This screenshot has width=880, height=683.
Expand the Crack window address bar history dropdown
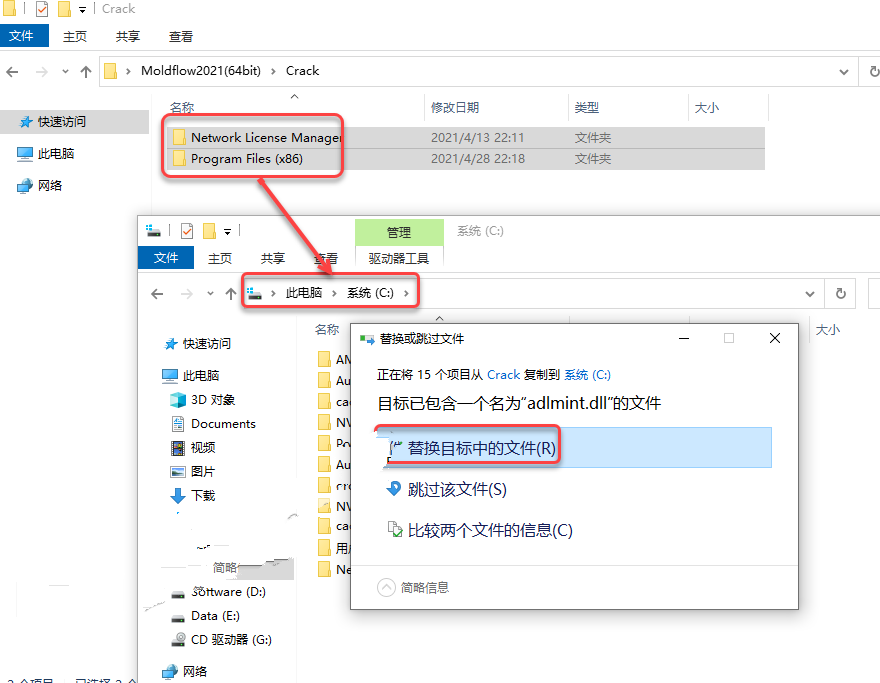click(x=844, y=72)
